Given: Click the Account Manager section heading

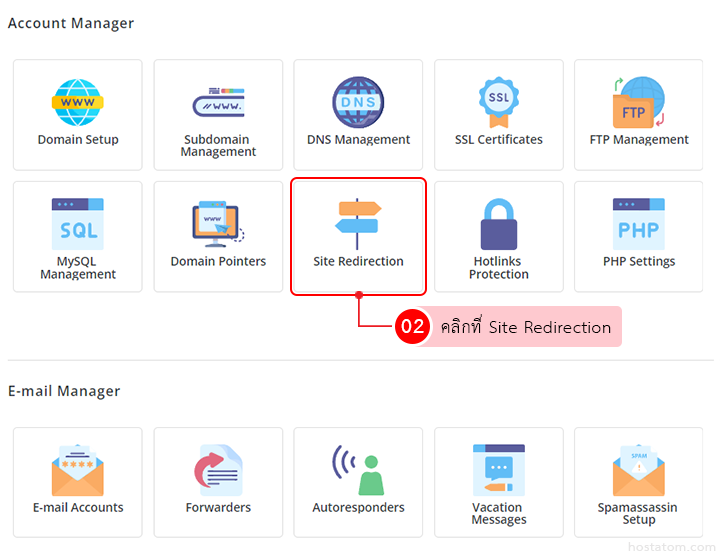Looking at the screenshot, I should click(71, 23).
